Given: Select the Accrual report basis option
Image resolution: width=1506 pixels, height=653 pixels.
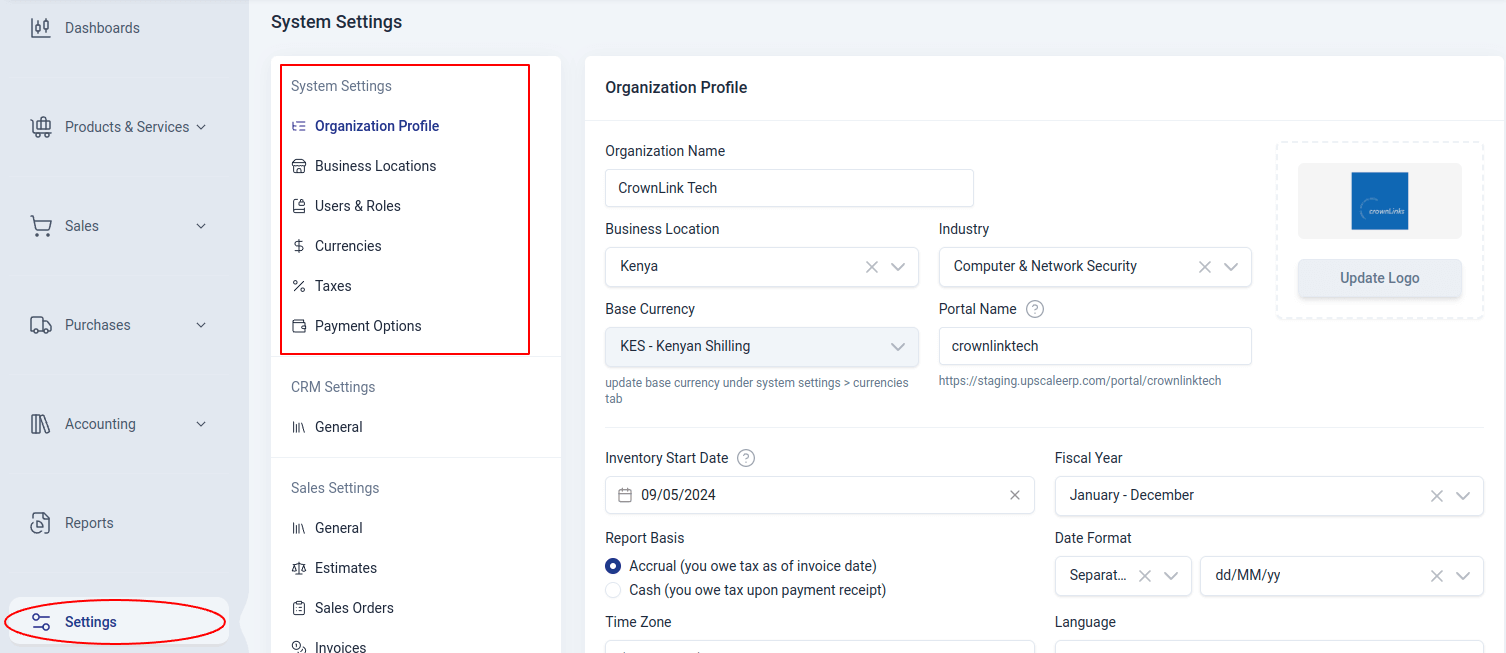Looking at the screenshot, I should tap(612, 565).
